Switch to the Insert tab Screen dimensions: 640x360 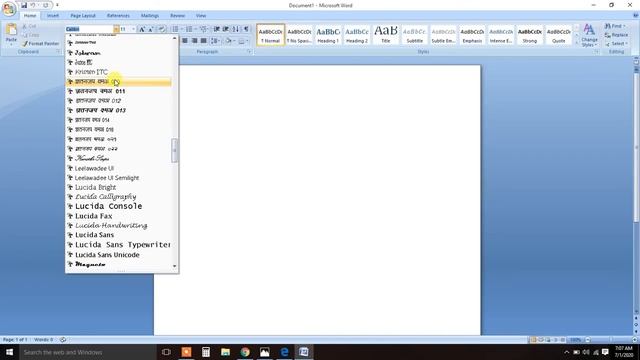(x=53, y=16)
